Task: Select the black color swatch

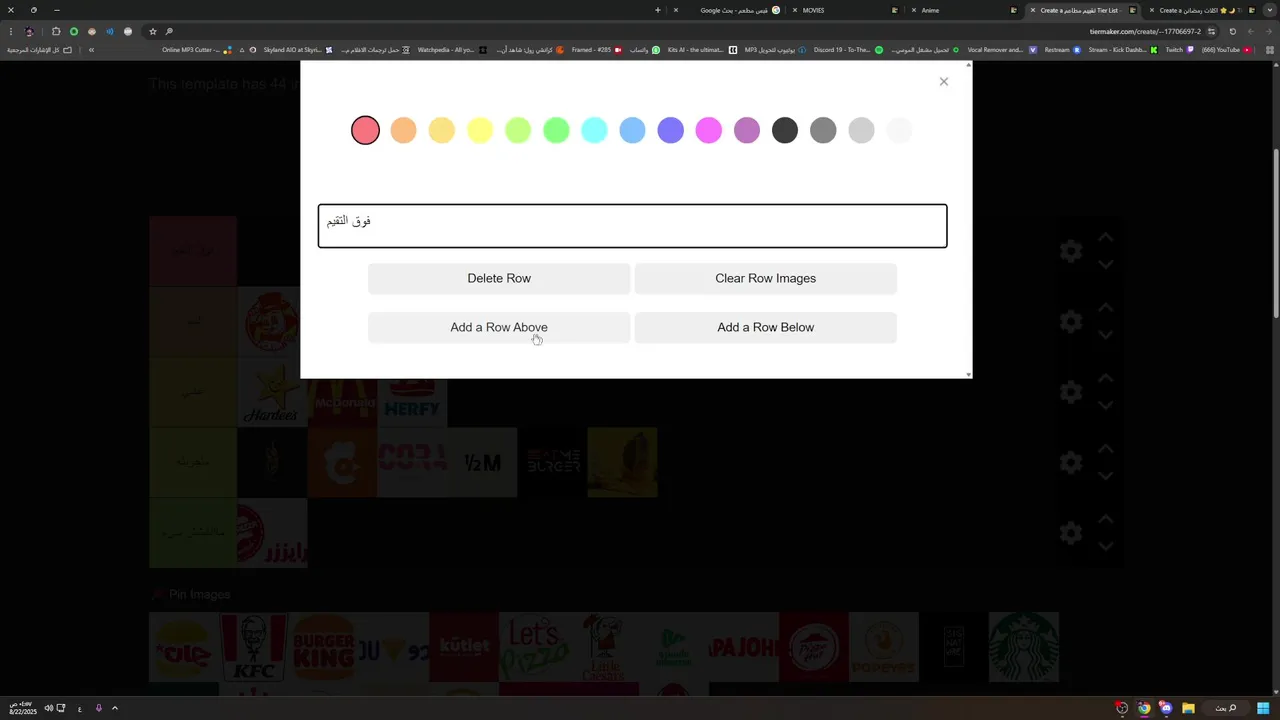Action: point(785,130)
